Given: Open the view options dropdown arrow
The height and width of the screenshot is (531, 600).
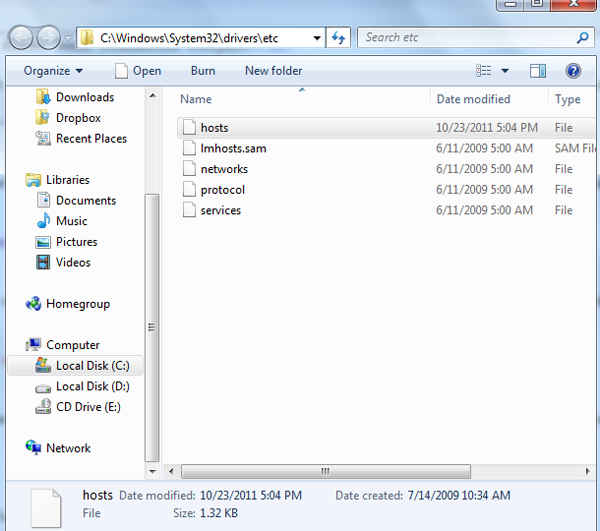Looking at the screenshot, I should (505, 71).
